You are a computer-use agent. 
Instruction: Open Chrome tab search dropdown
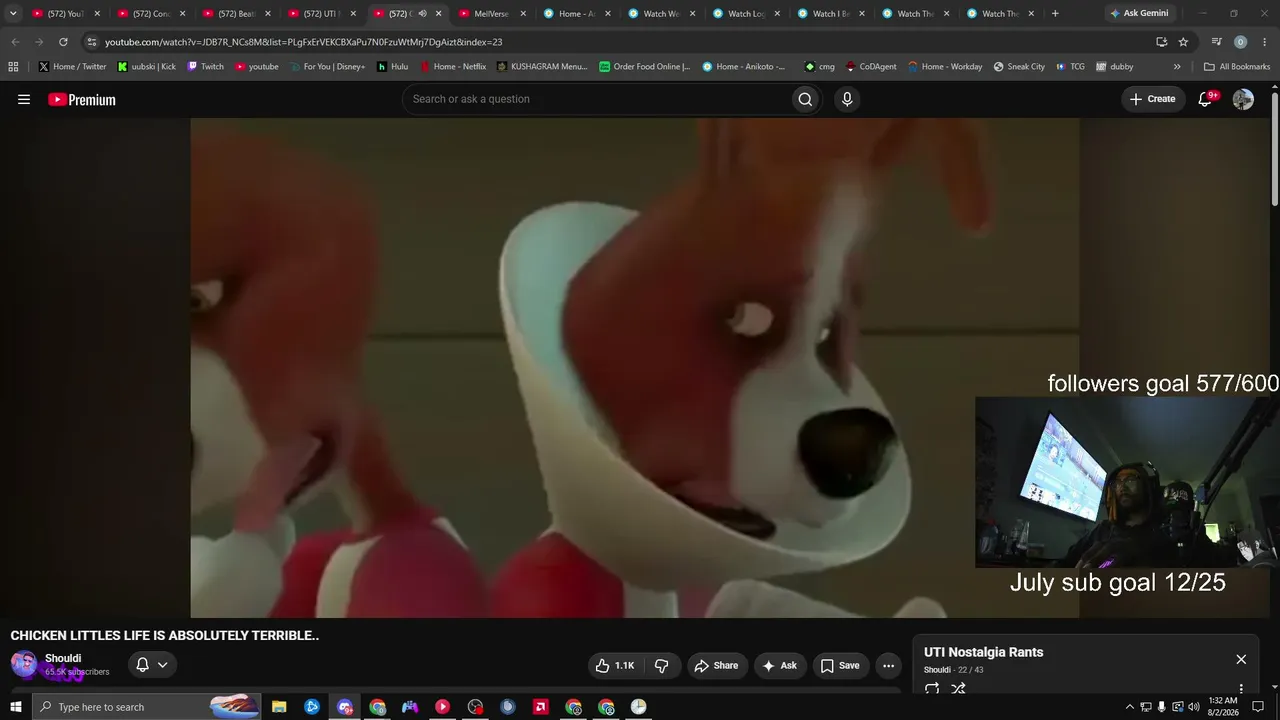pyautogui.click(x=13, y=14)
